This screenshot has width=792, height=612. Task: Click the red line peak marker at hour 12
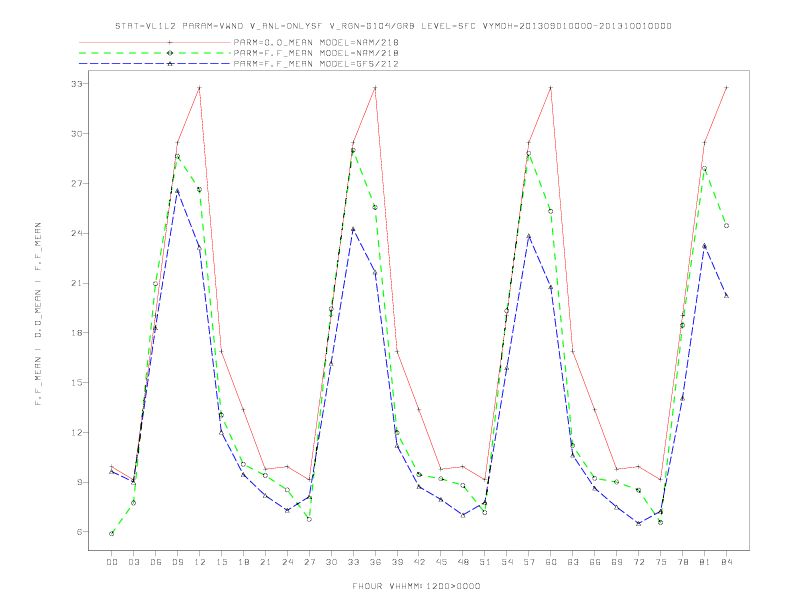point(200,88)
